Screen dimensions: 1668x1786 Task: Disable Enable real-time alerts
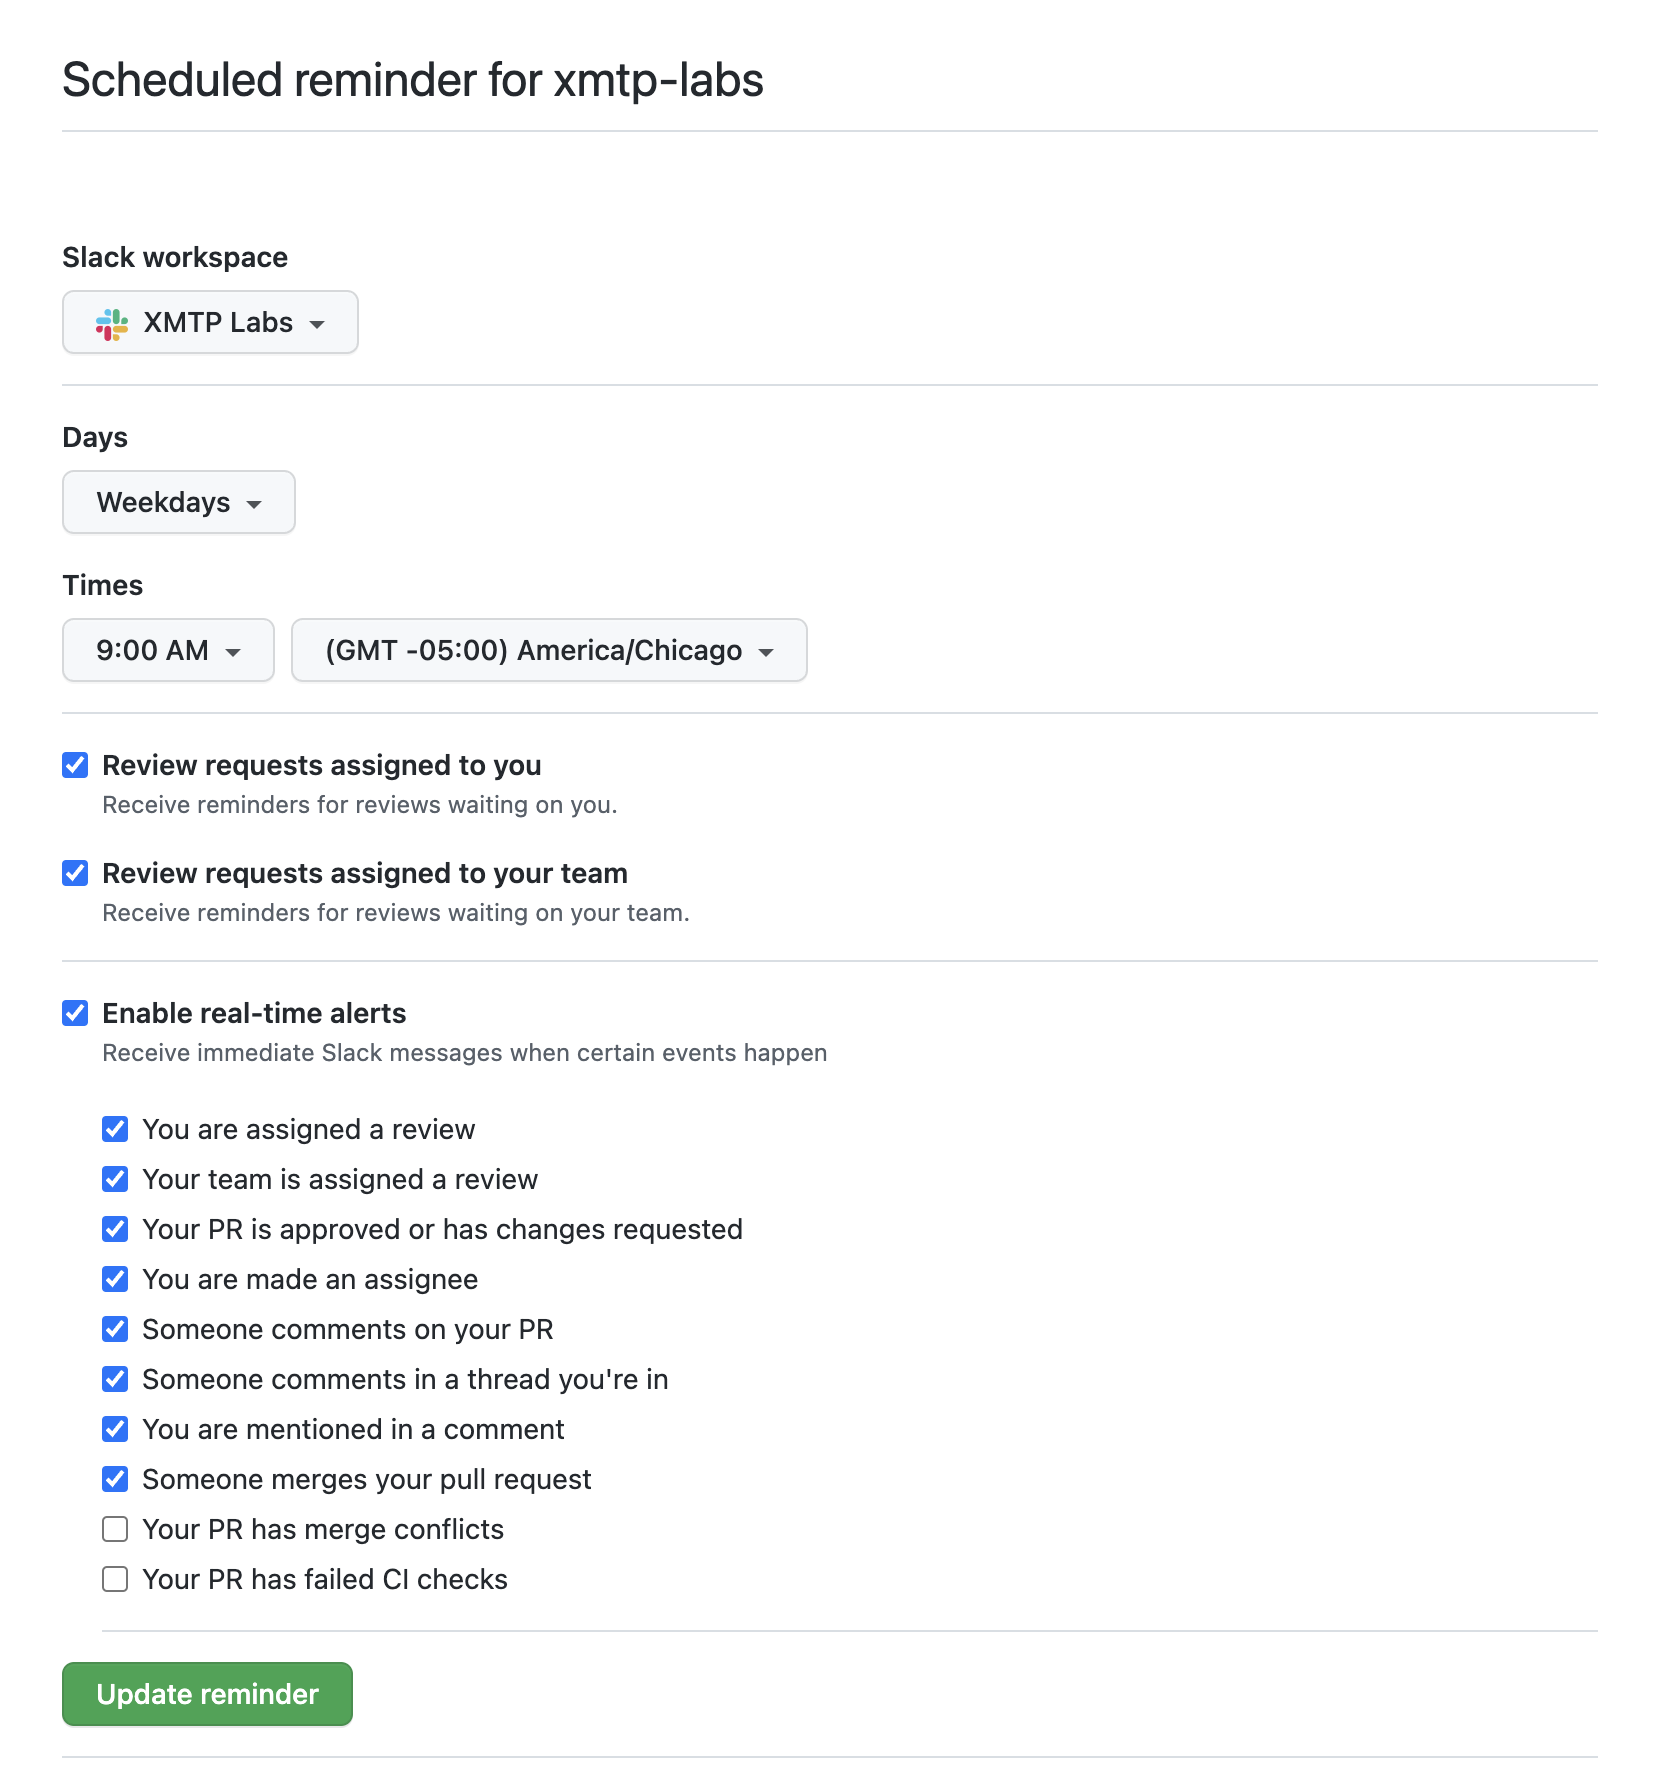tap(75, 1013)
